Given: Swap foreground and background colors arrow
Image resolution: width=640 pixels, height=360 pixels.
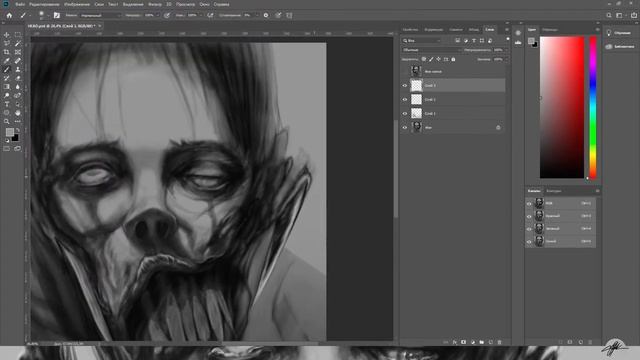Looking at the screenshot, I should [17, 130].
